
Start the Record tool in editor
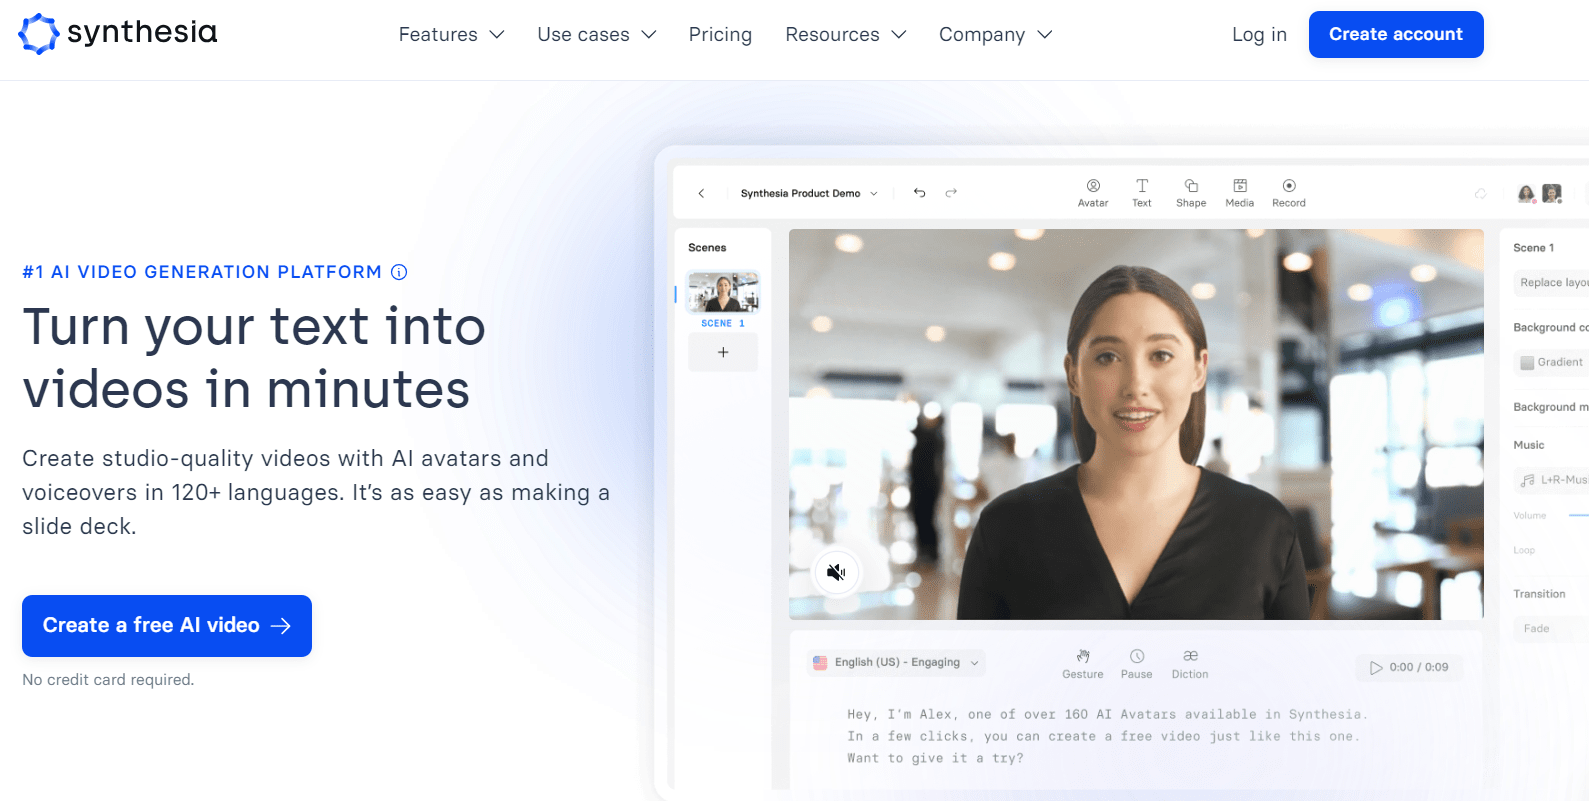click(x=1289, y=193)
